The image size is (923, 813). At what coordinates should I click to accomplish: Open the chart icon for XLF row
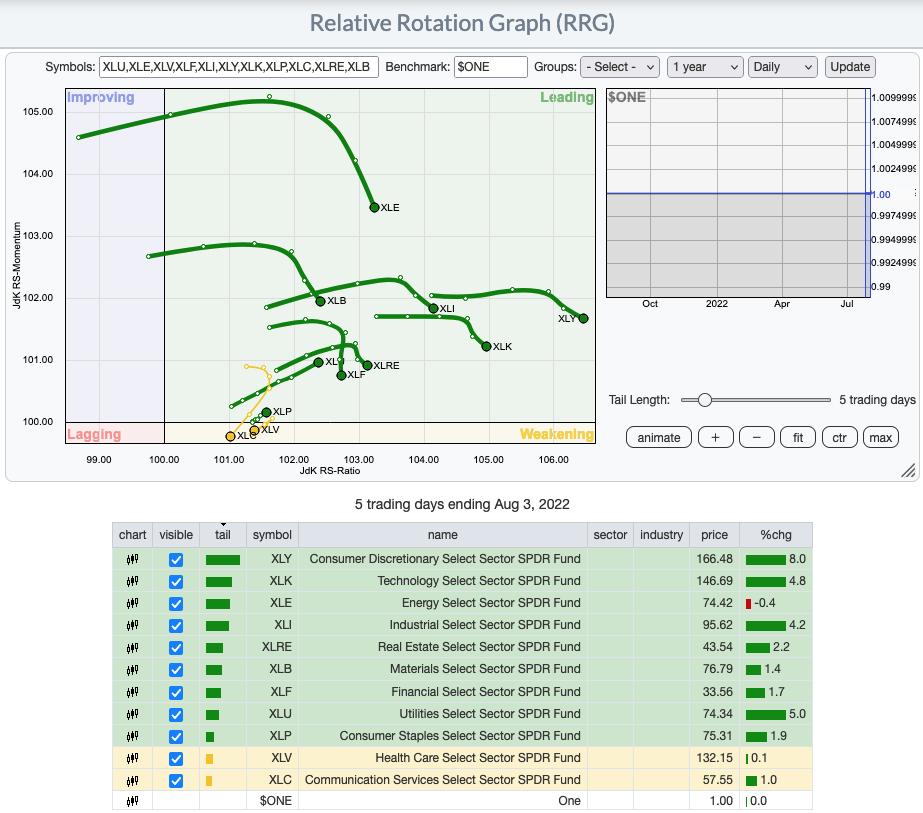[x=132, y=692]
